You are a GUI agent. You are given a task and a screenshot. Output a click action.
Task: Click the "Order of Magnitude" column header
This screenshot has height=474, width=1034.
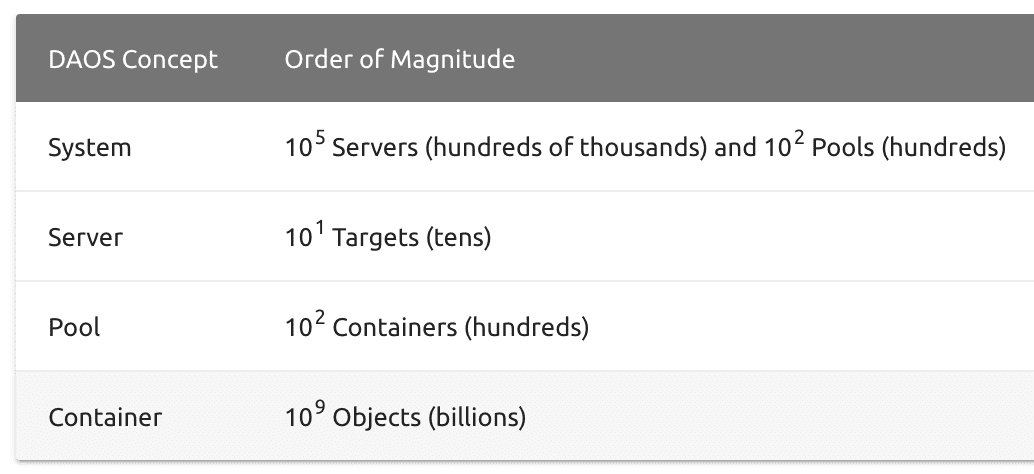[x=400, y=60]
